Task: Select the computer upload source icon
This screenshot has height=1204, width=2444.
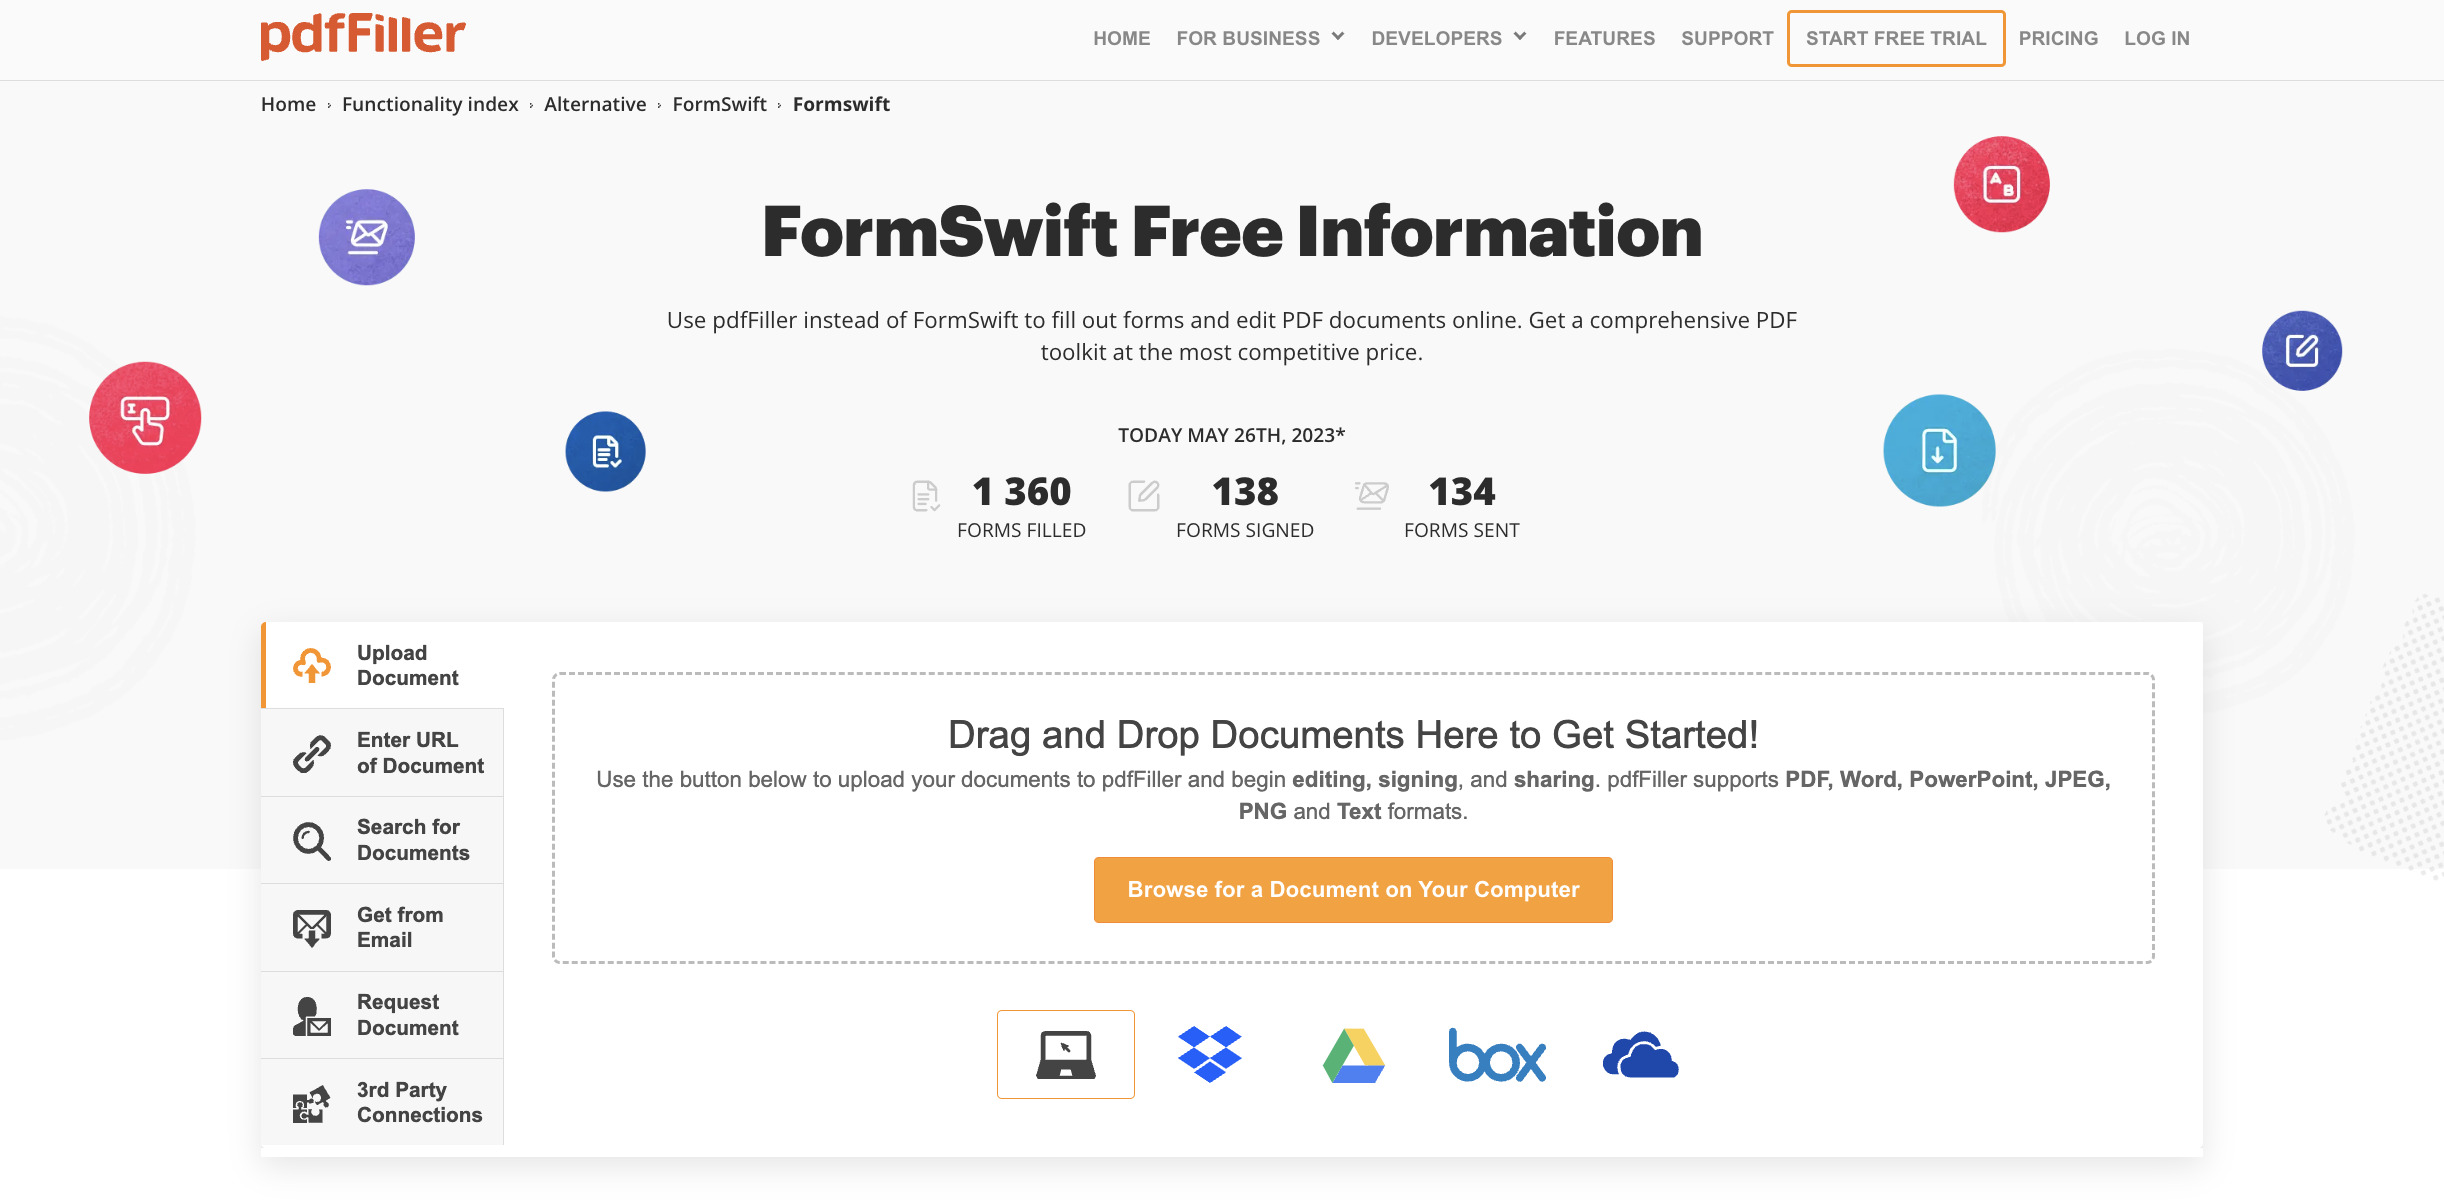Action: tap(1065, 1053)
